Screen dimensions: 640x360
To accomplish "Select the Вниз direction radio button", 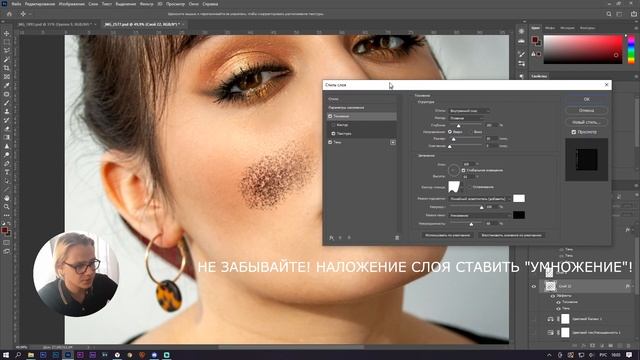I will tap(470, 132).
